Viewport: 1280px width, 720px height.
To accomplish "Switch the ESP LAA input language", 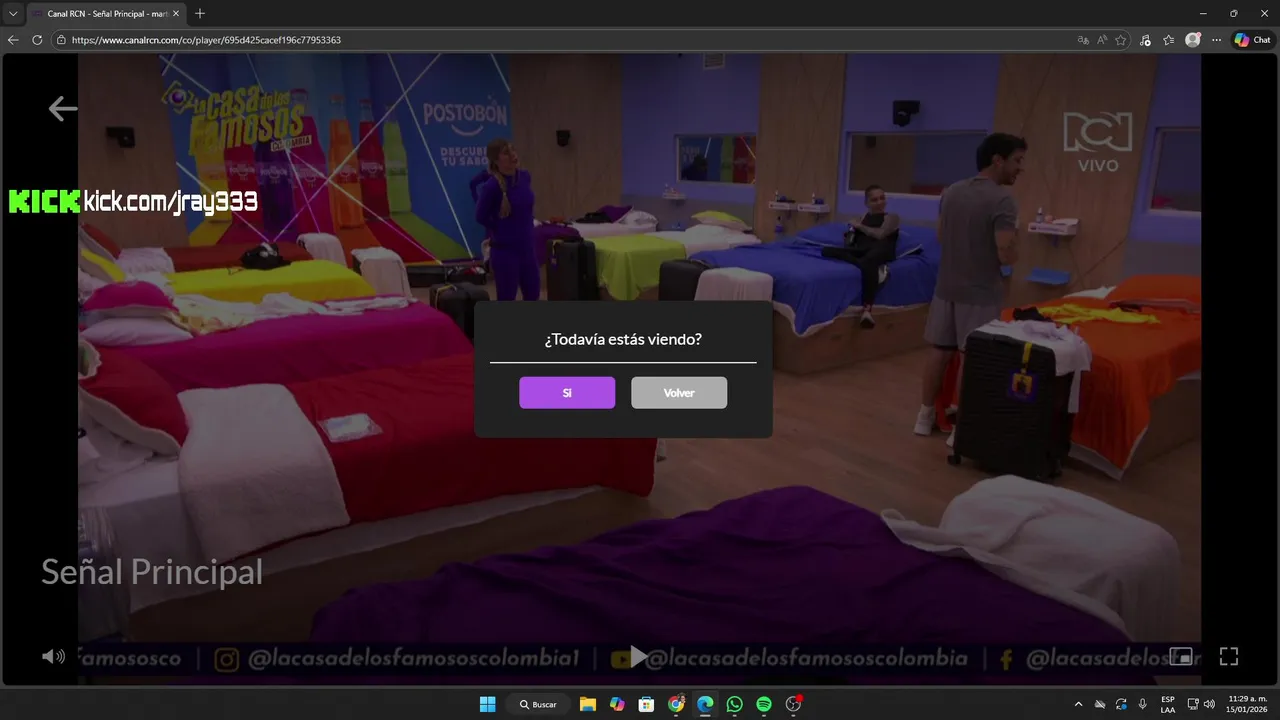I will point(1168,704).
